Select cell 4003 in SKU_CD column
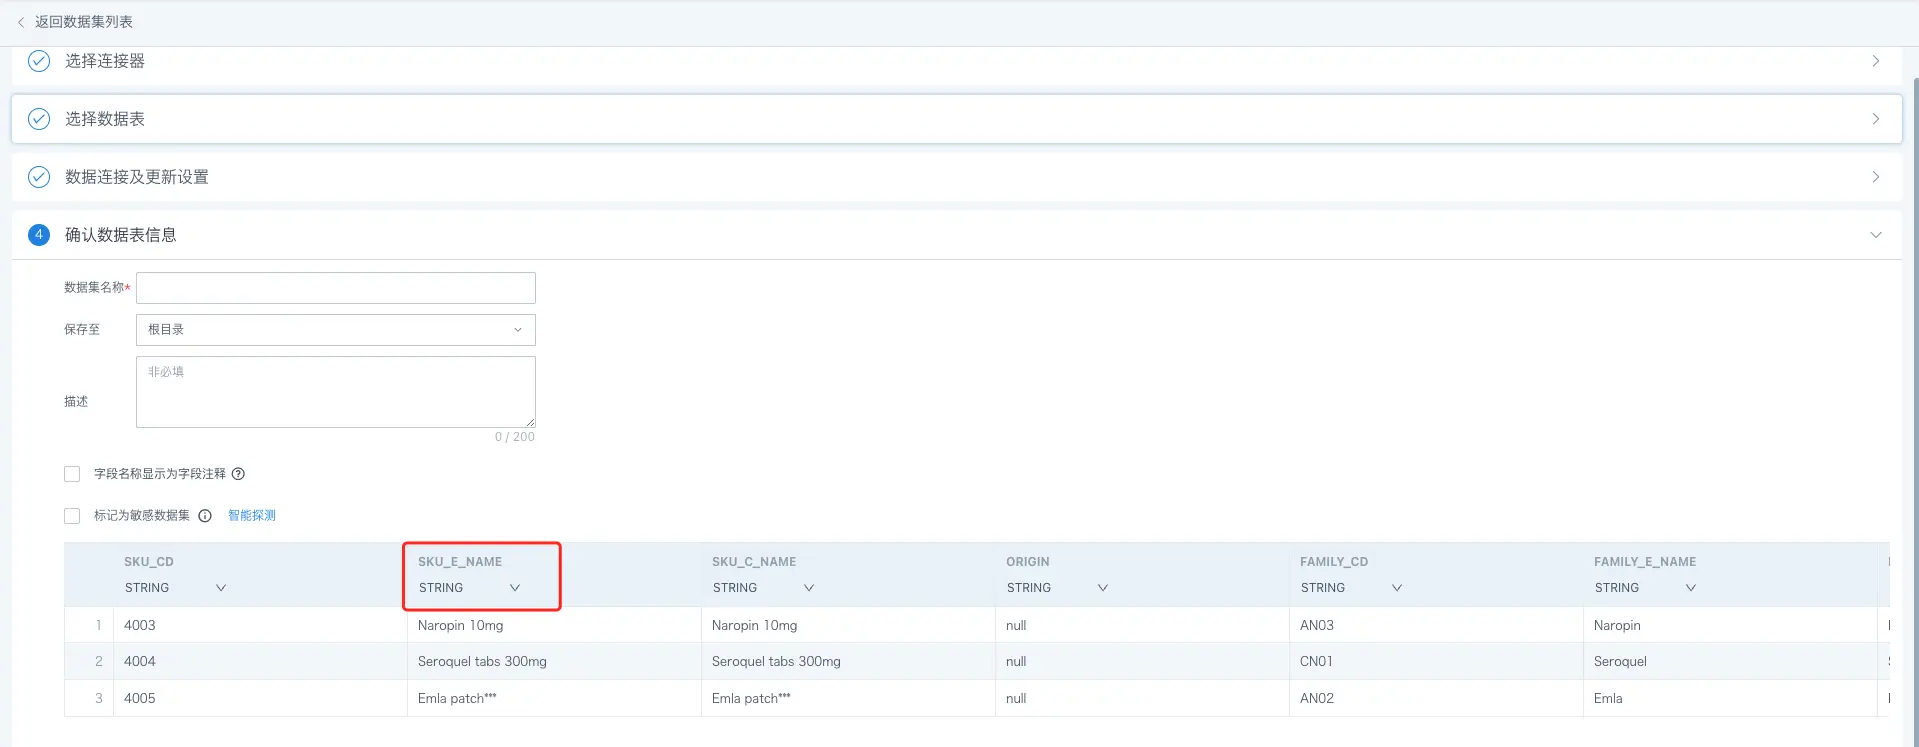Image resolution: width=1919 pixels, height=747 pixels. pyautogui.click(x=140, y=625)
